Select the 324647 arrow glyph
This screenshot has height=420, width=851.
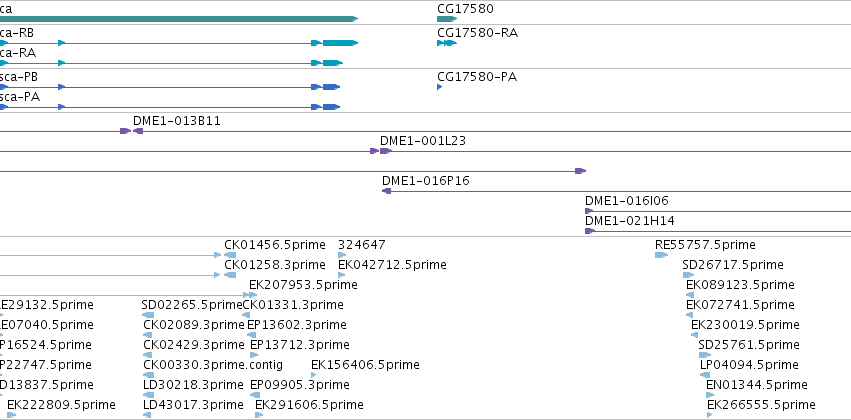[341, 255]
